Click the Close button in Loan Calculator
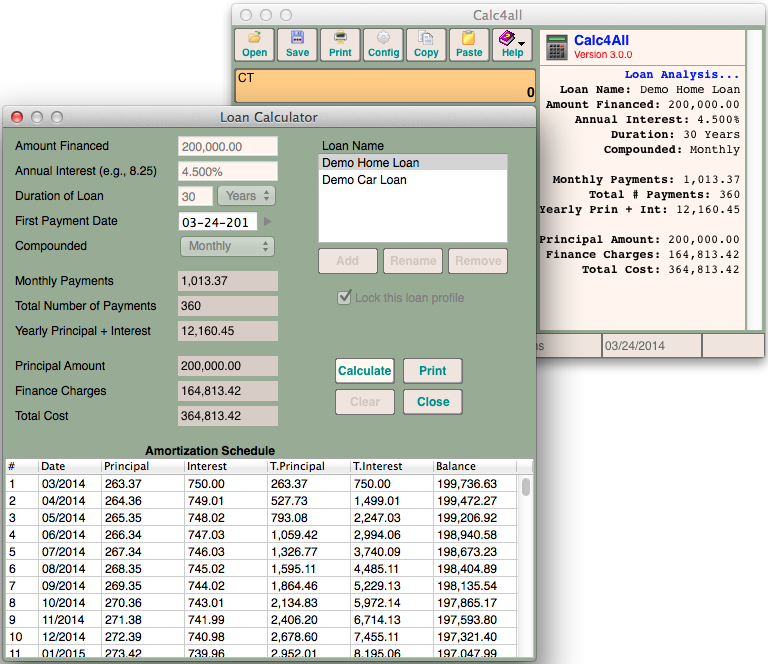Viewport: 768px width, 664px height. (x=433, y=402)
